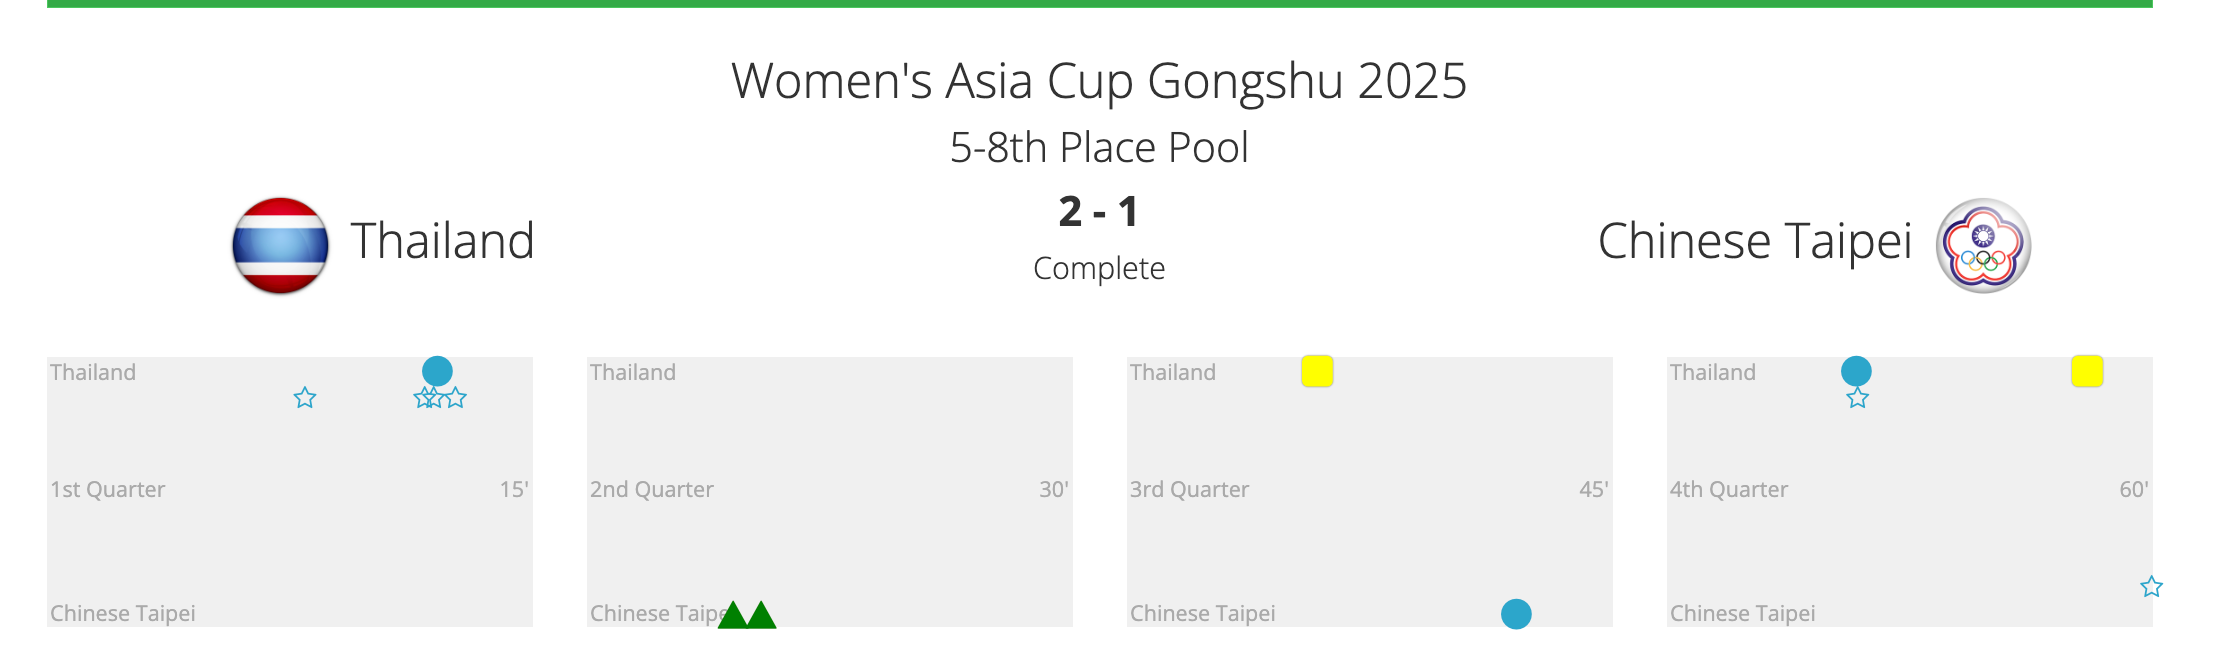Viewport: 2236px width, 666px height.
Task: Select Chinese Taipei's star in 4th Quarter
Action: (x=2152, y=587)
